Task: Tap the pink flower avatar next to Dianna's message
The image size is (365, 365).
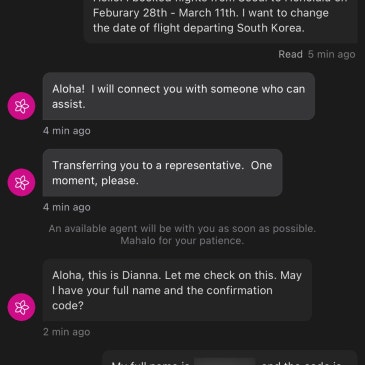Action: 21,307
